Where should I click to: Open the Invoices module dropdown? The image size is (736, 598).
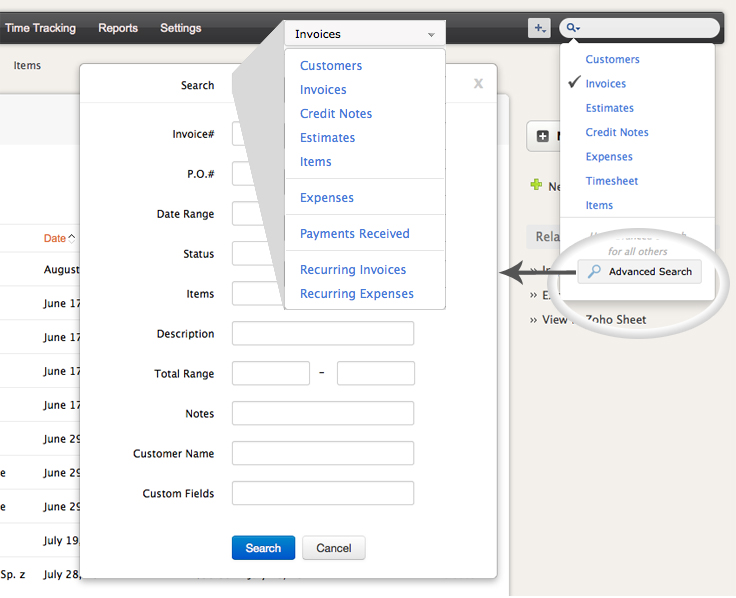365,34
